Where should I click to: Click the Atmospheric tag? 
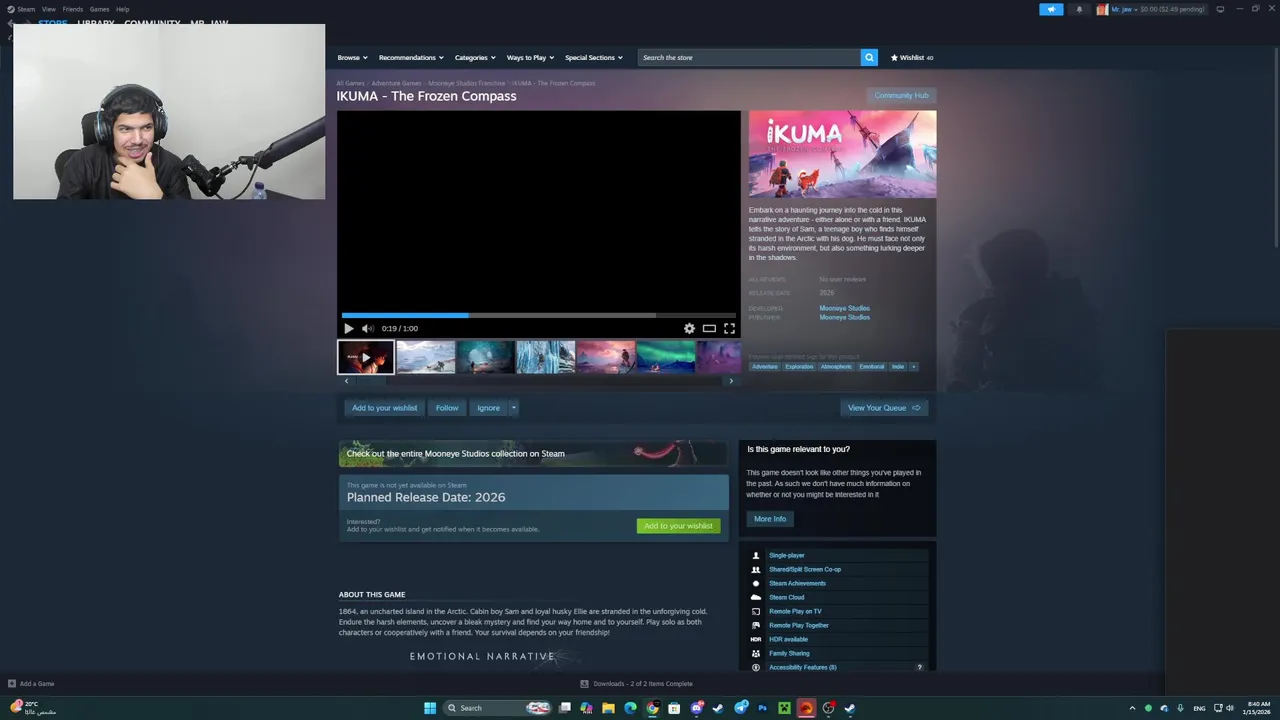tap(836, 366)
